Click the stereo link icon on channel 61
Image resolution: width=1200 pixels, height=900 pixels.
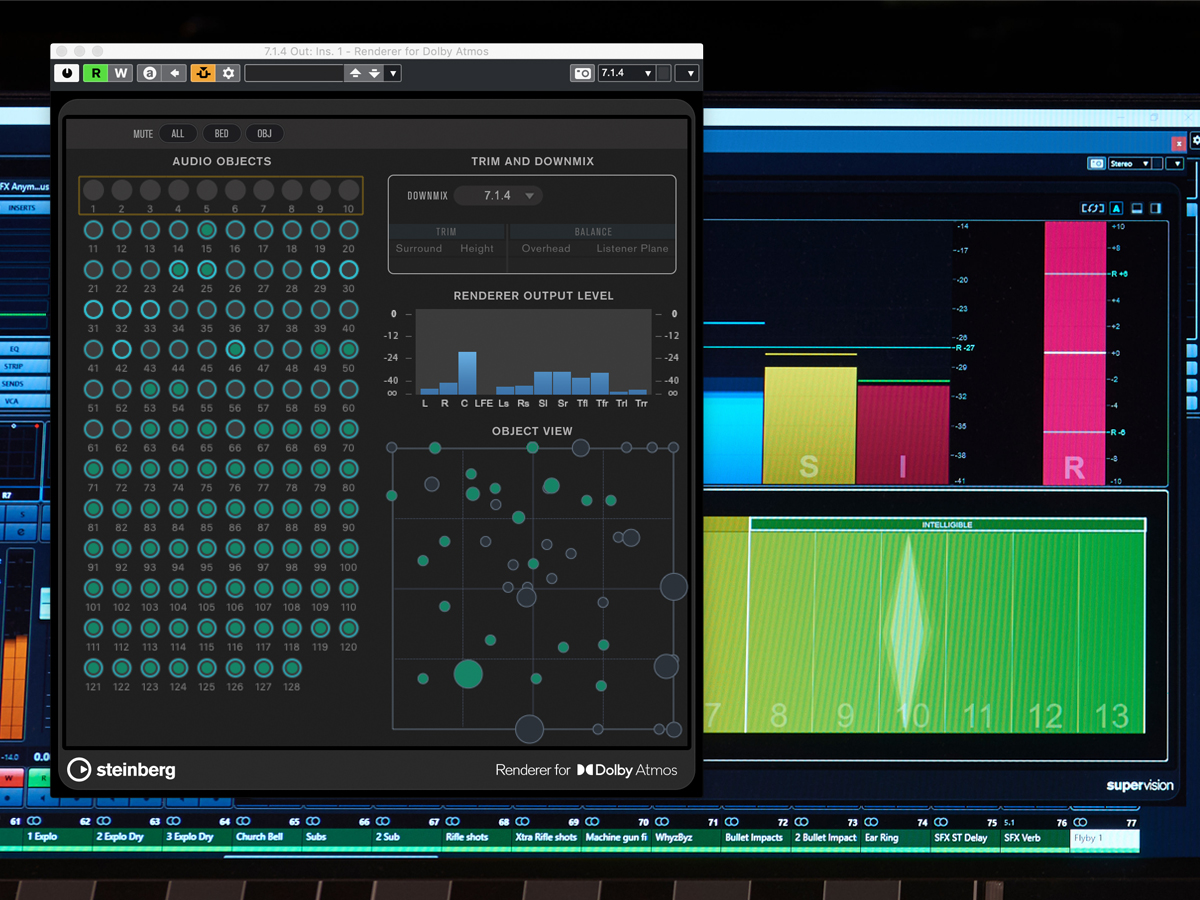(33, 821)
